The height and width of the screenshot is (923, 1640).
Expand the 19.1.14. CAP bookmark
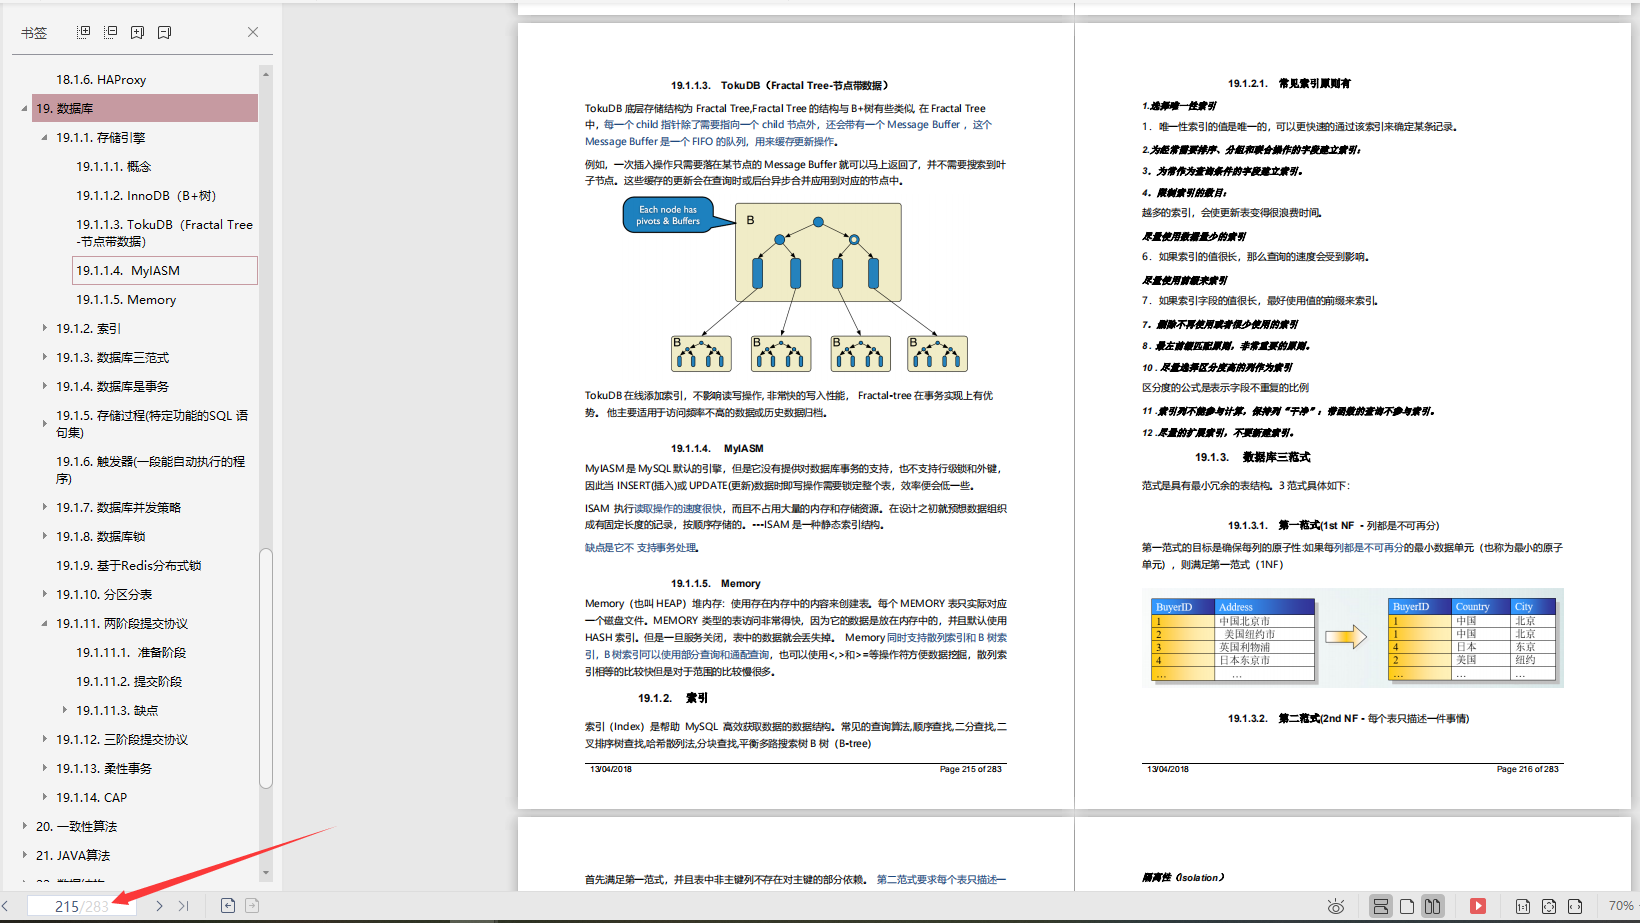(44, 797)
